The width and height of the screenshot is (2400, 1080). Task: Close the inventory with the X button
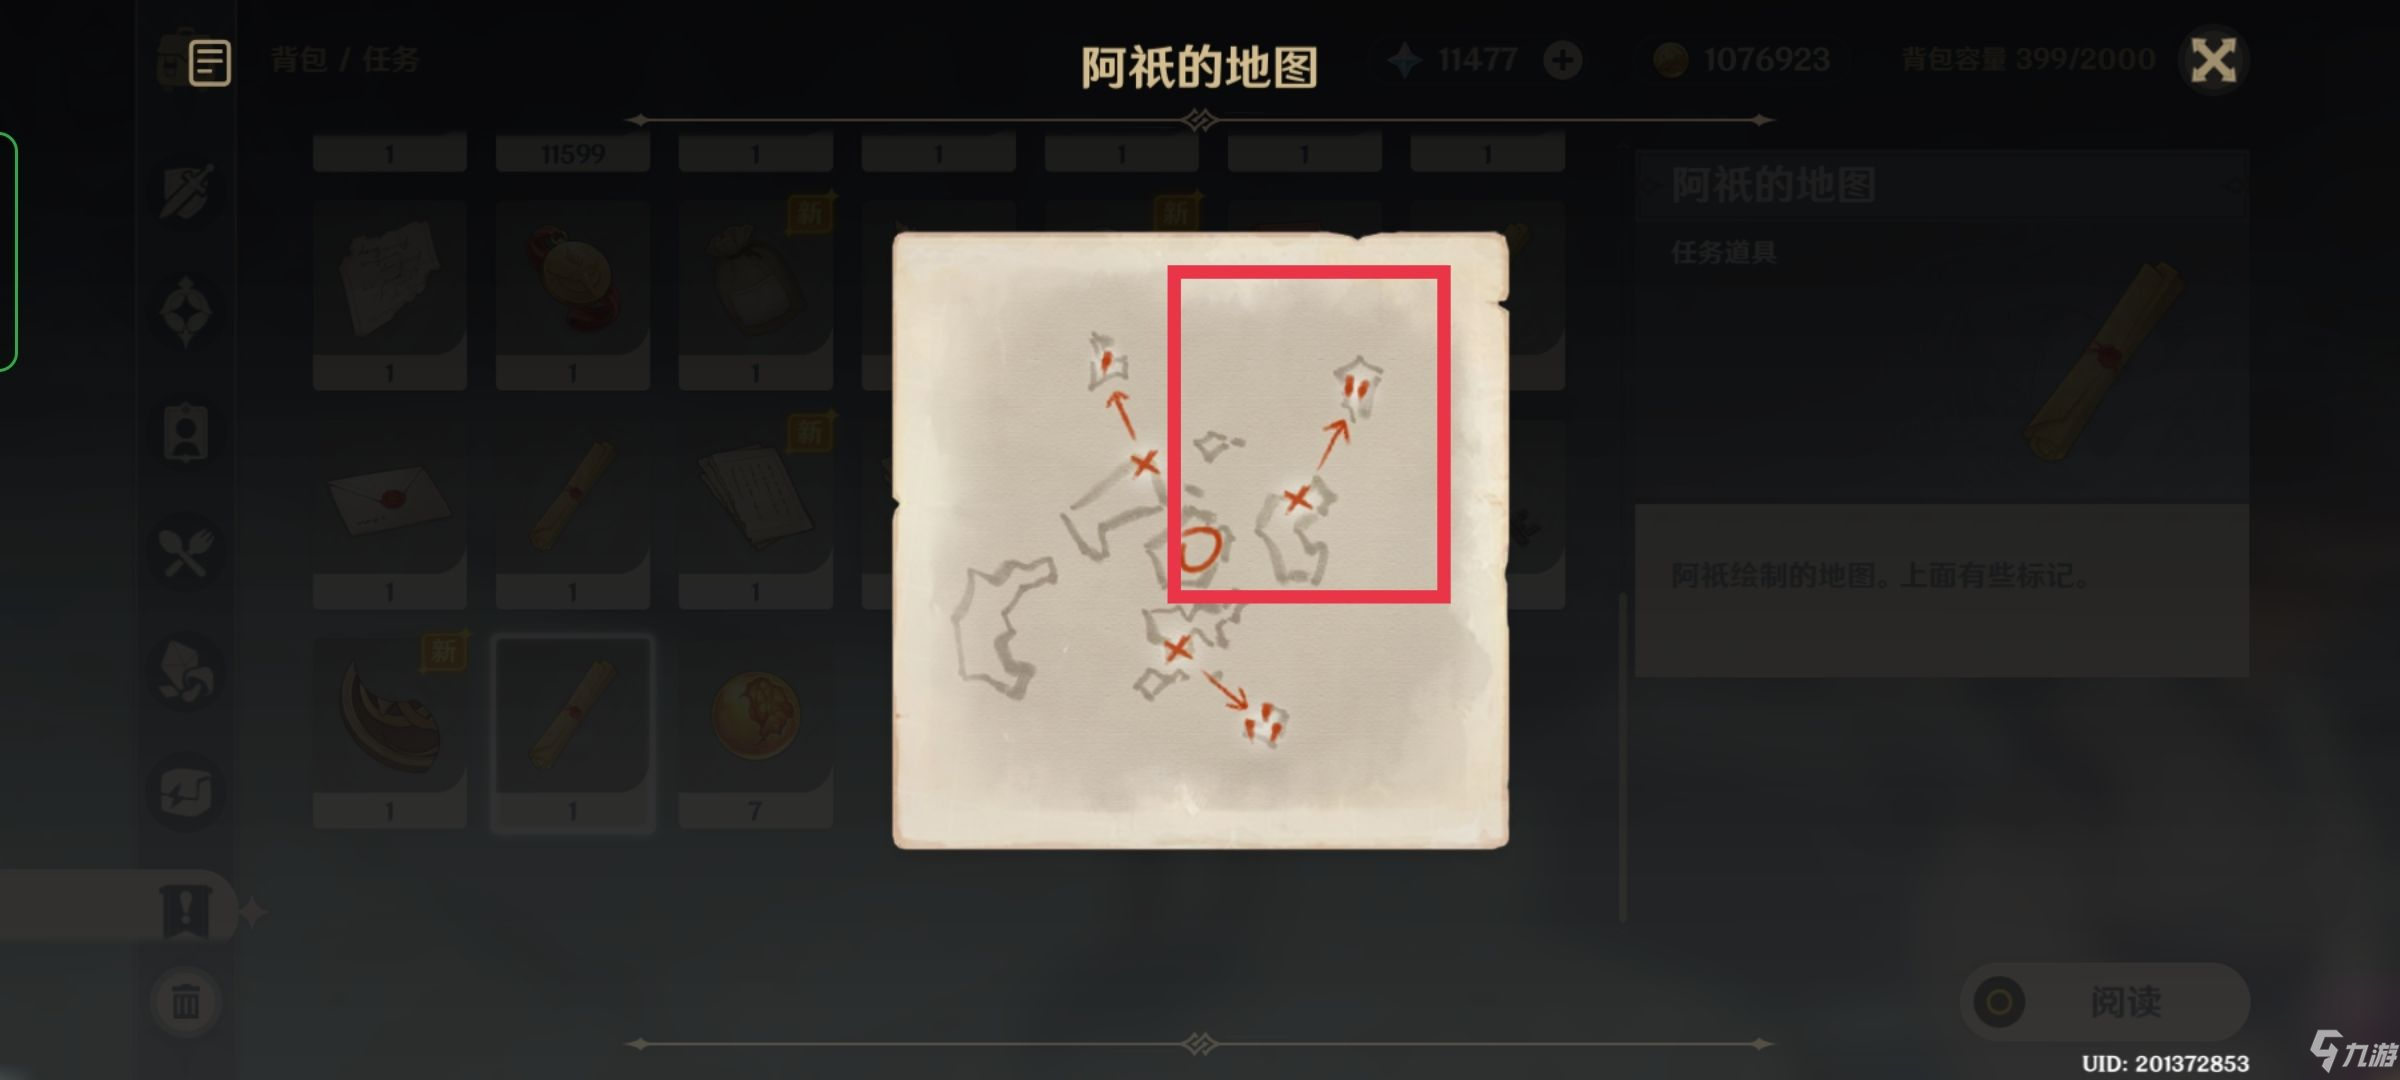click(2214, 60)
